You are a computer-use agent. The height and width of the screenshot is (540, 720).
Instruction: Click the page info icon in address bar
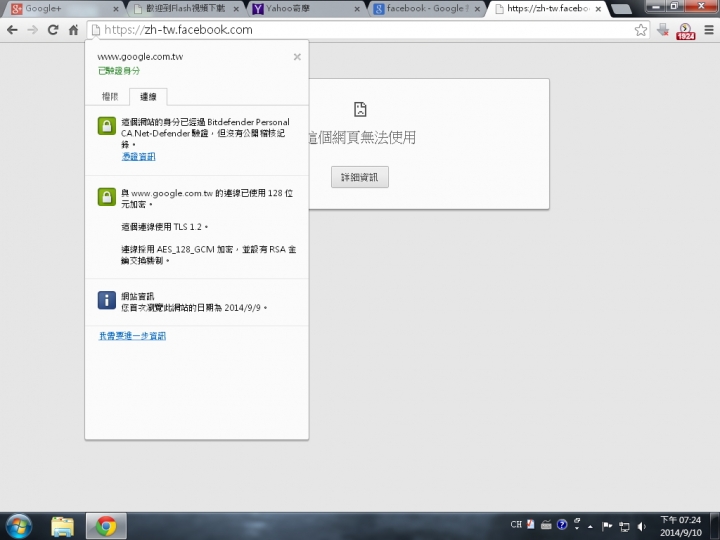point(96,30)
